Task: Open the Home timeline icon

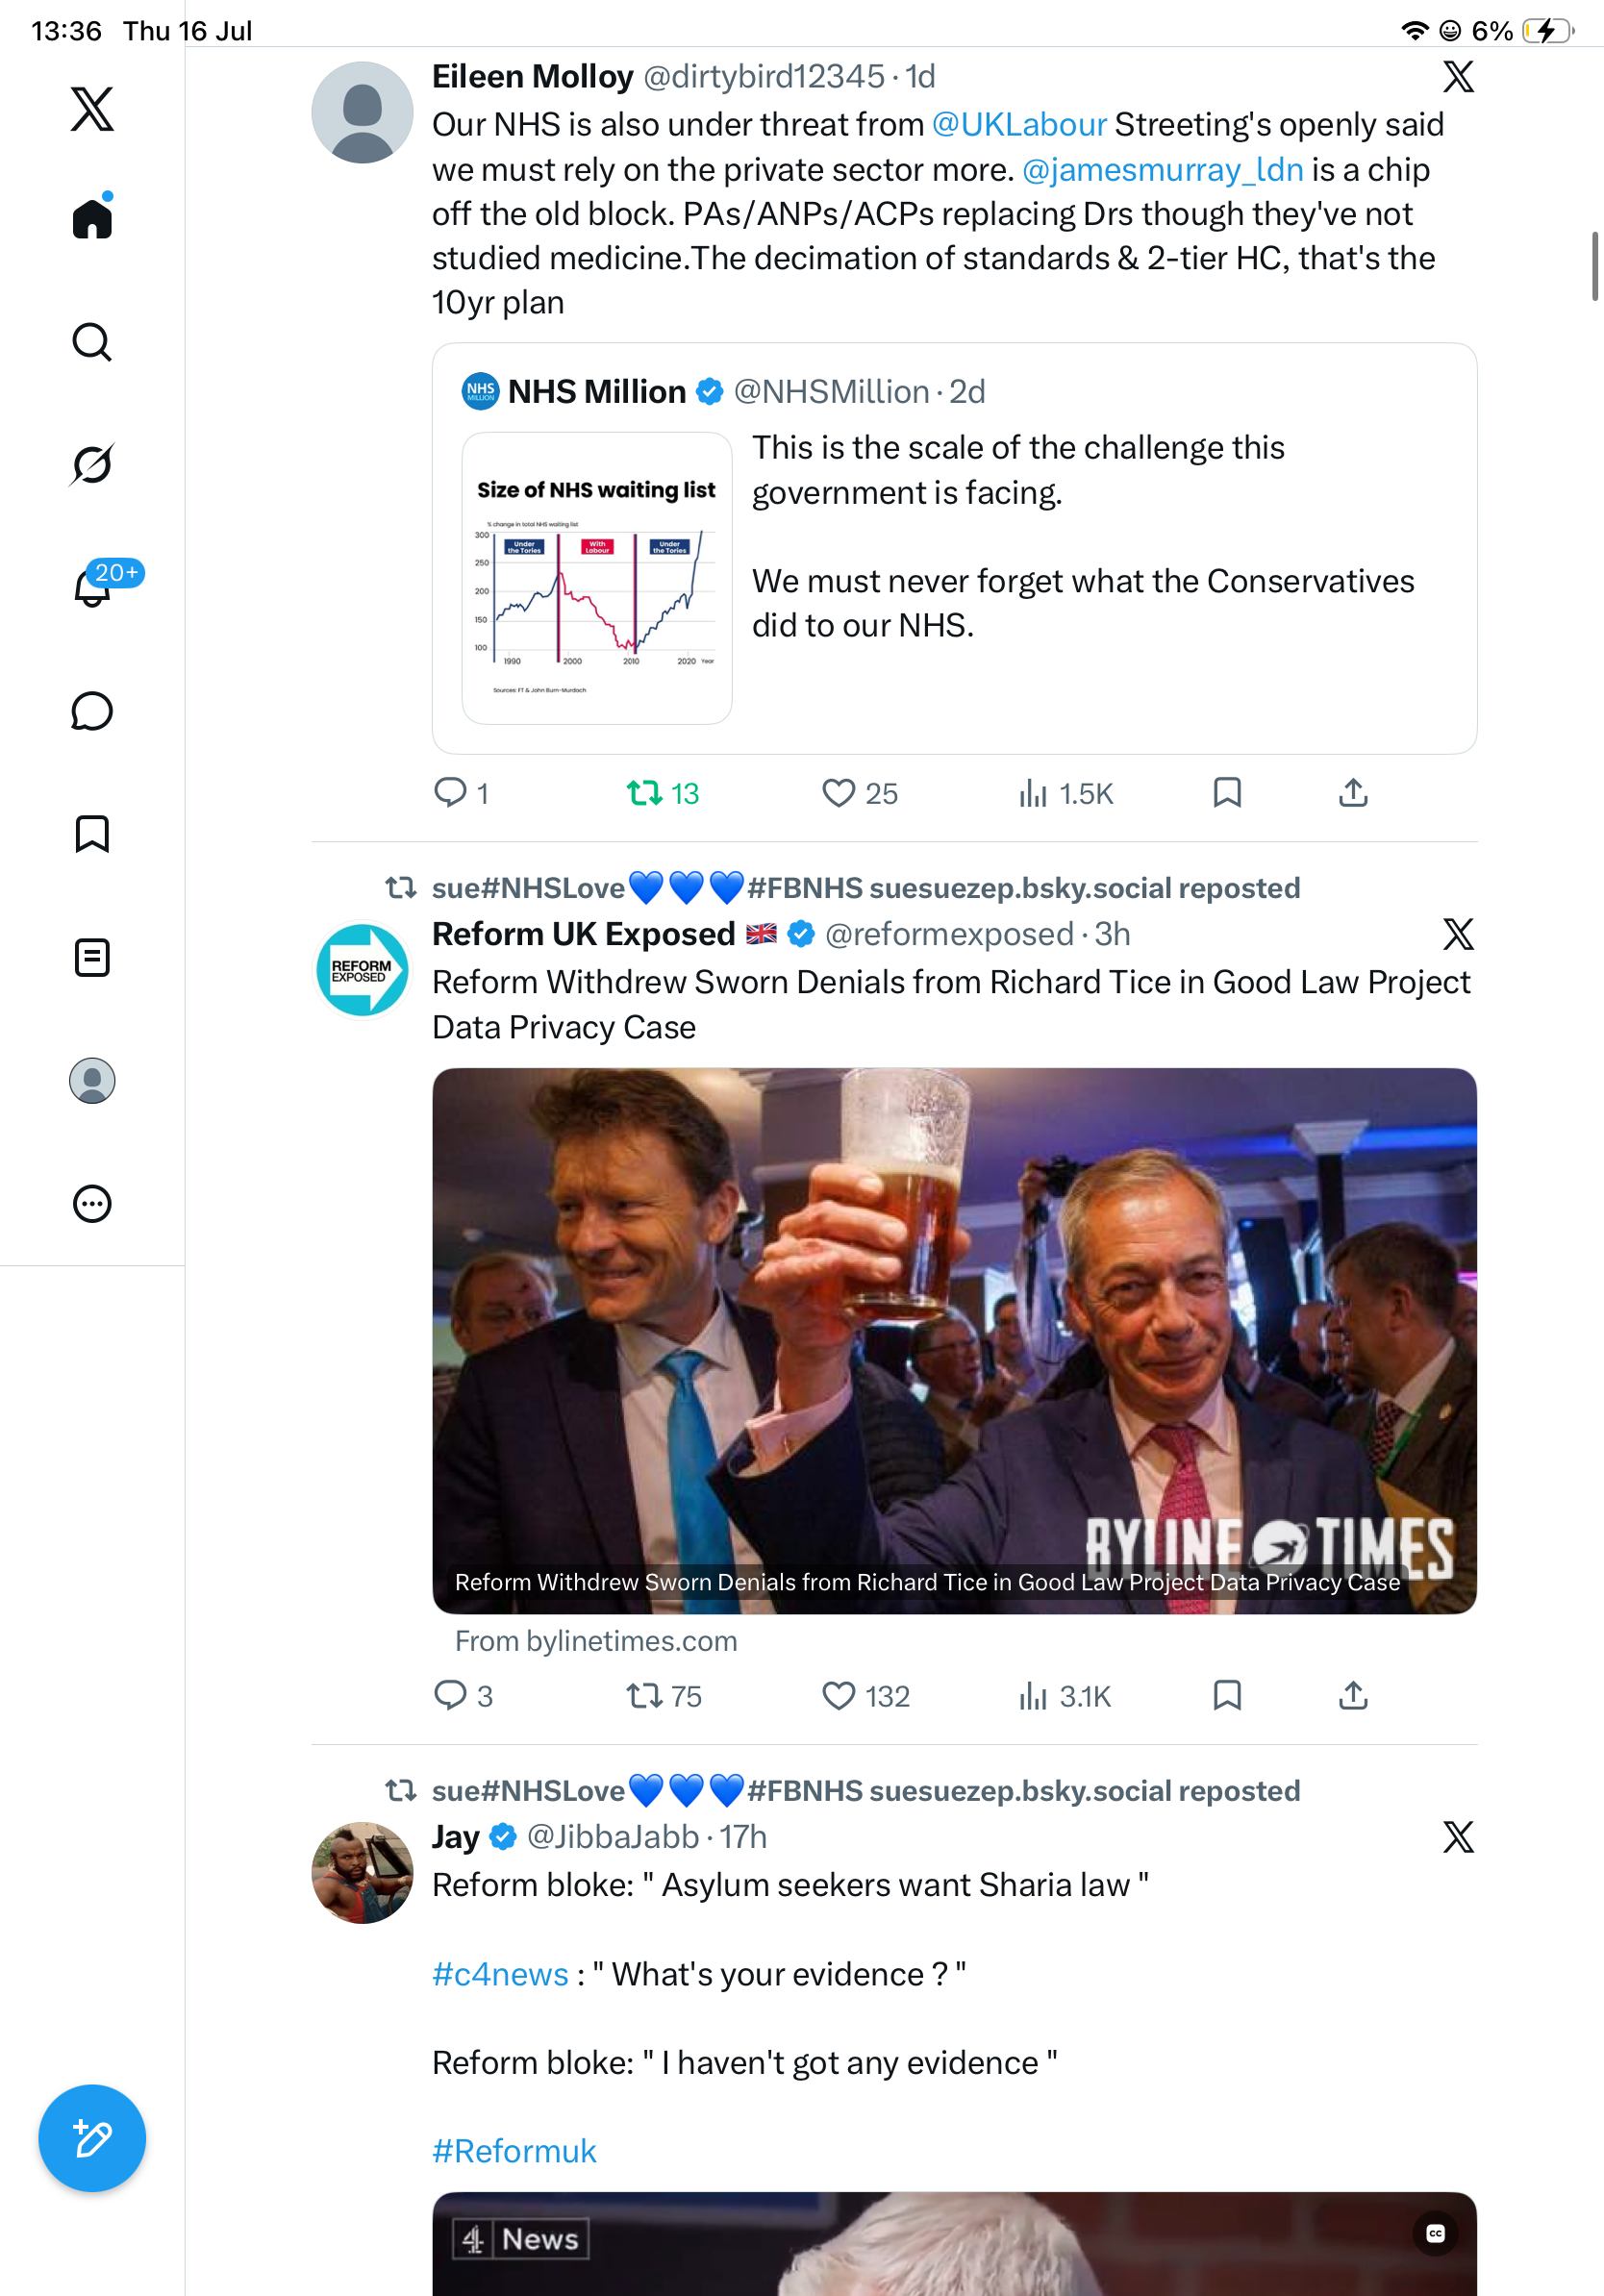Action: click(x=92, y=218)
